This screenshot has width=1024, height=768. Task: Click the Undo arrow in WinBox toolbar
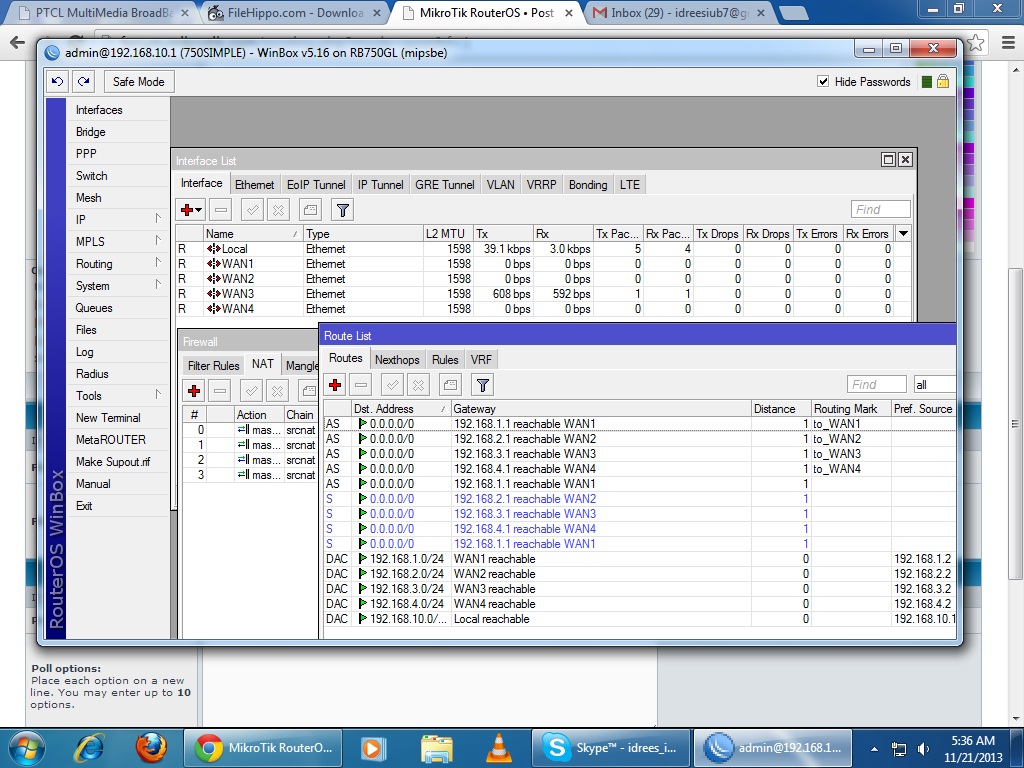coord(59,82)
